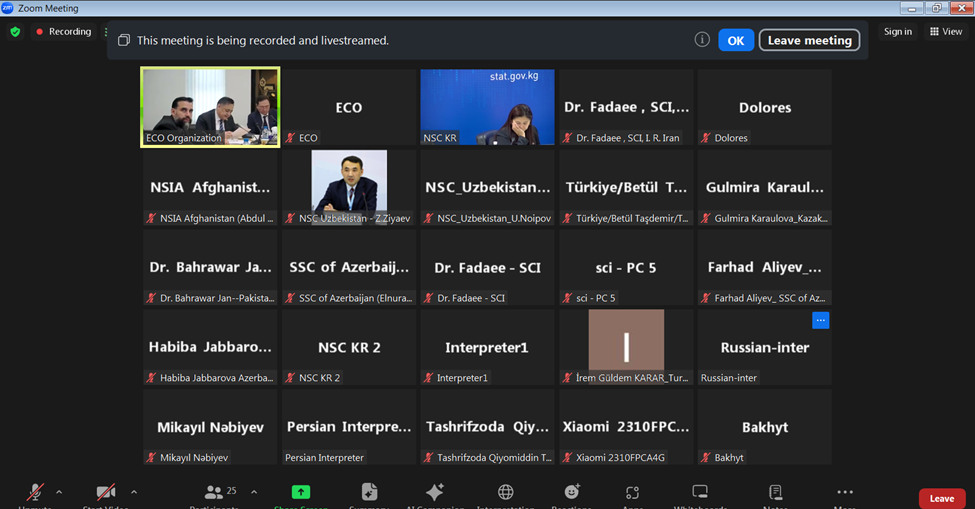Viewport: 975px width, 509px height.
Task: Click the red Leave button
Action: (x=942, y=498)
